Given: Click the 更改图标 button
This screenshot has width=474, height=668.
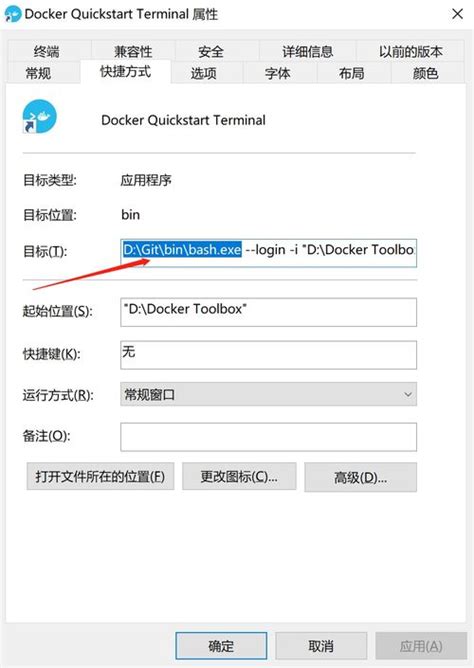Looking at the screenshot, I should click(x=239, y=476).
